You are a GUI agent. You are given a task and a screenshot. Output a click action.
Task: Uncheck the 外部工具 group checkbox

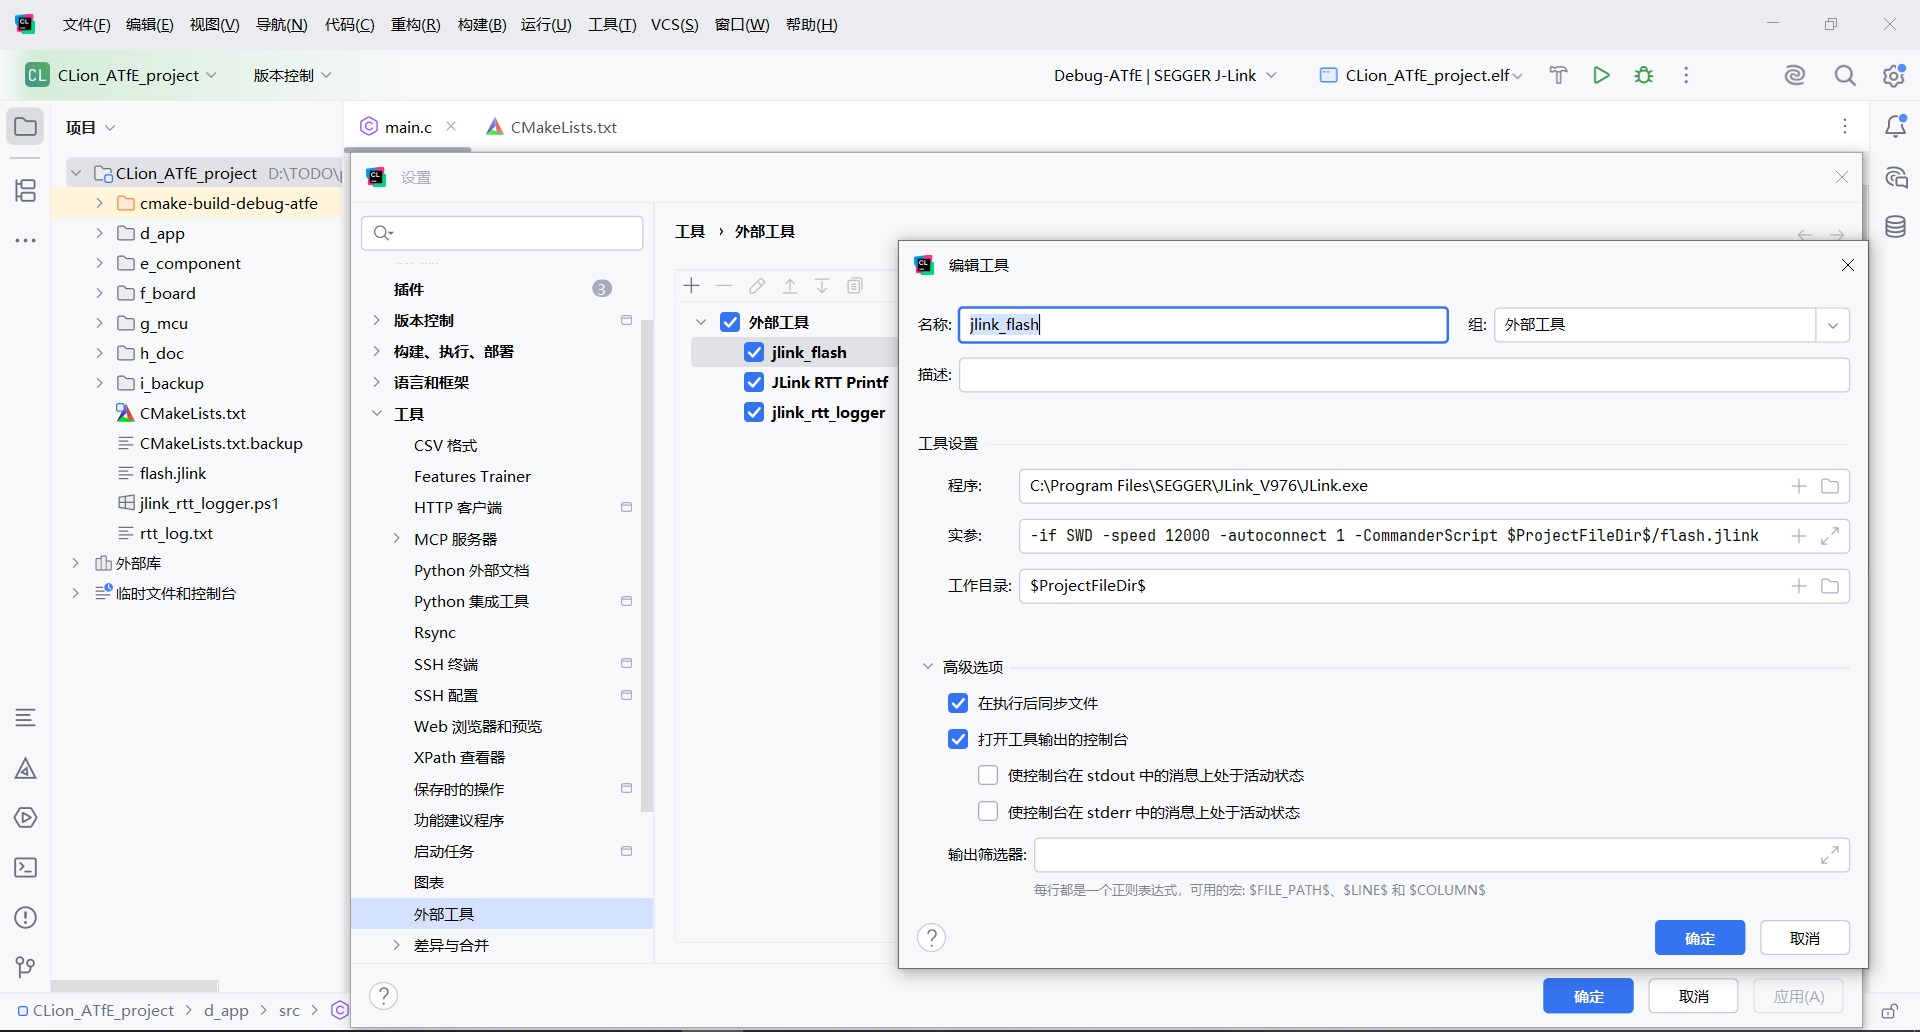730,322
